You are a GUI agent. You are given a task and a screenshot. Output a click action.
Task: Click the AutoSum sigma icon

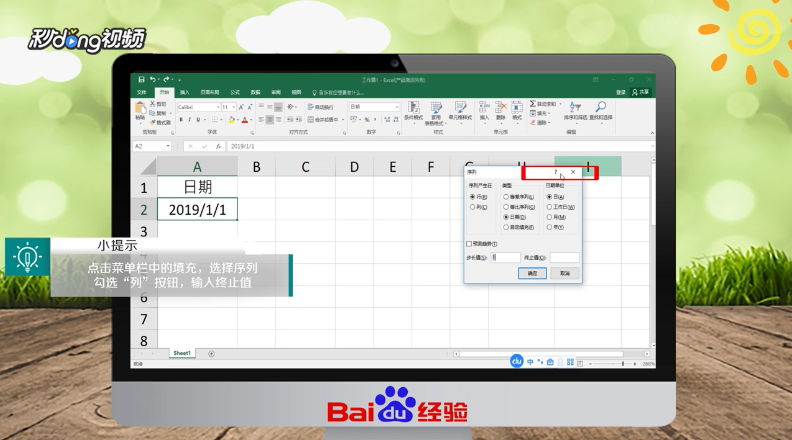tap(532, 104)
